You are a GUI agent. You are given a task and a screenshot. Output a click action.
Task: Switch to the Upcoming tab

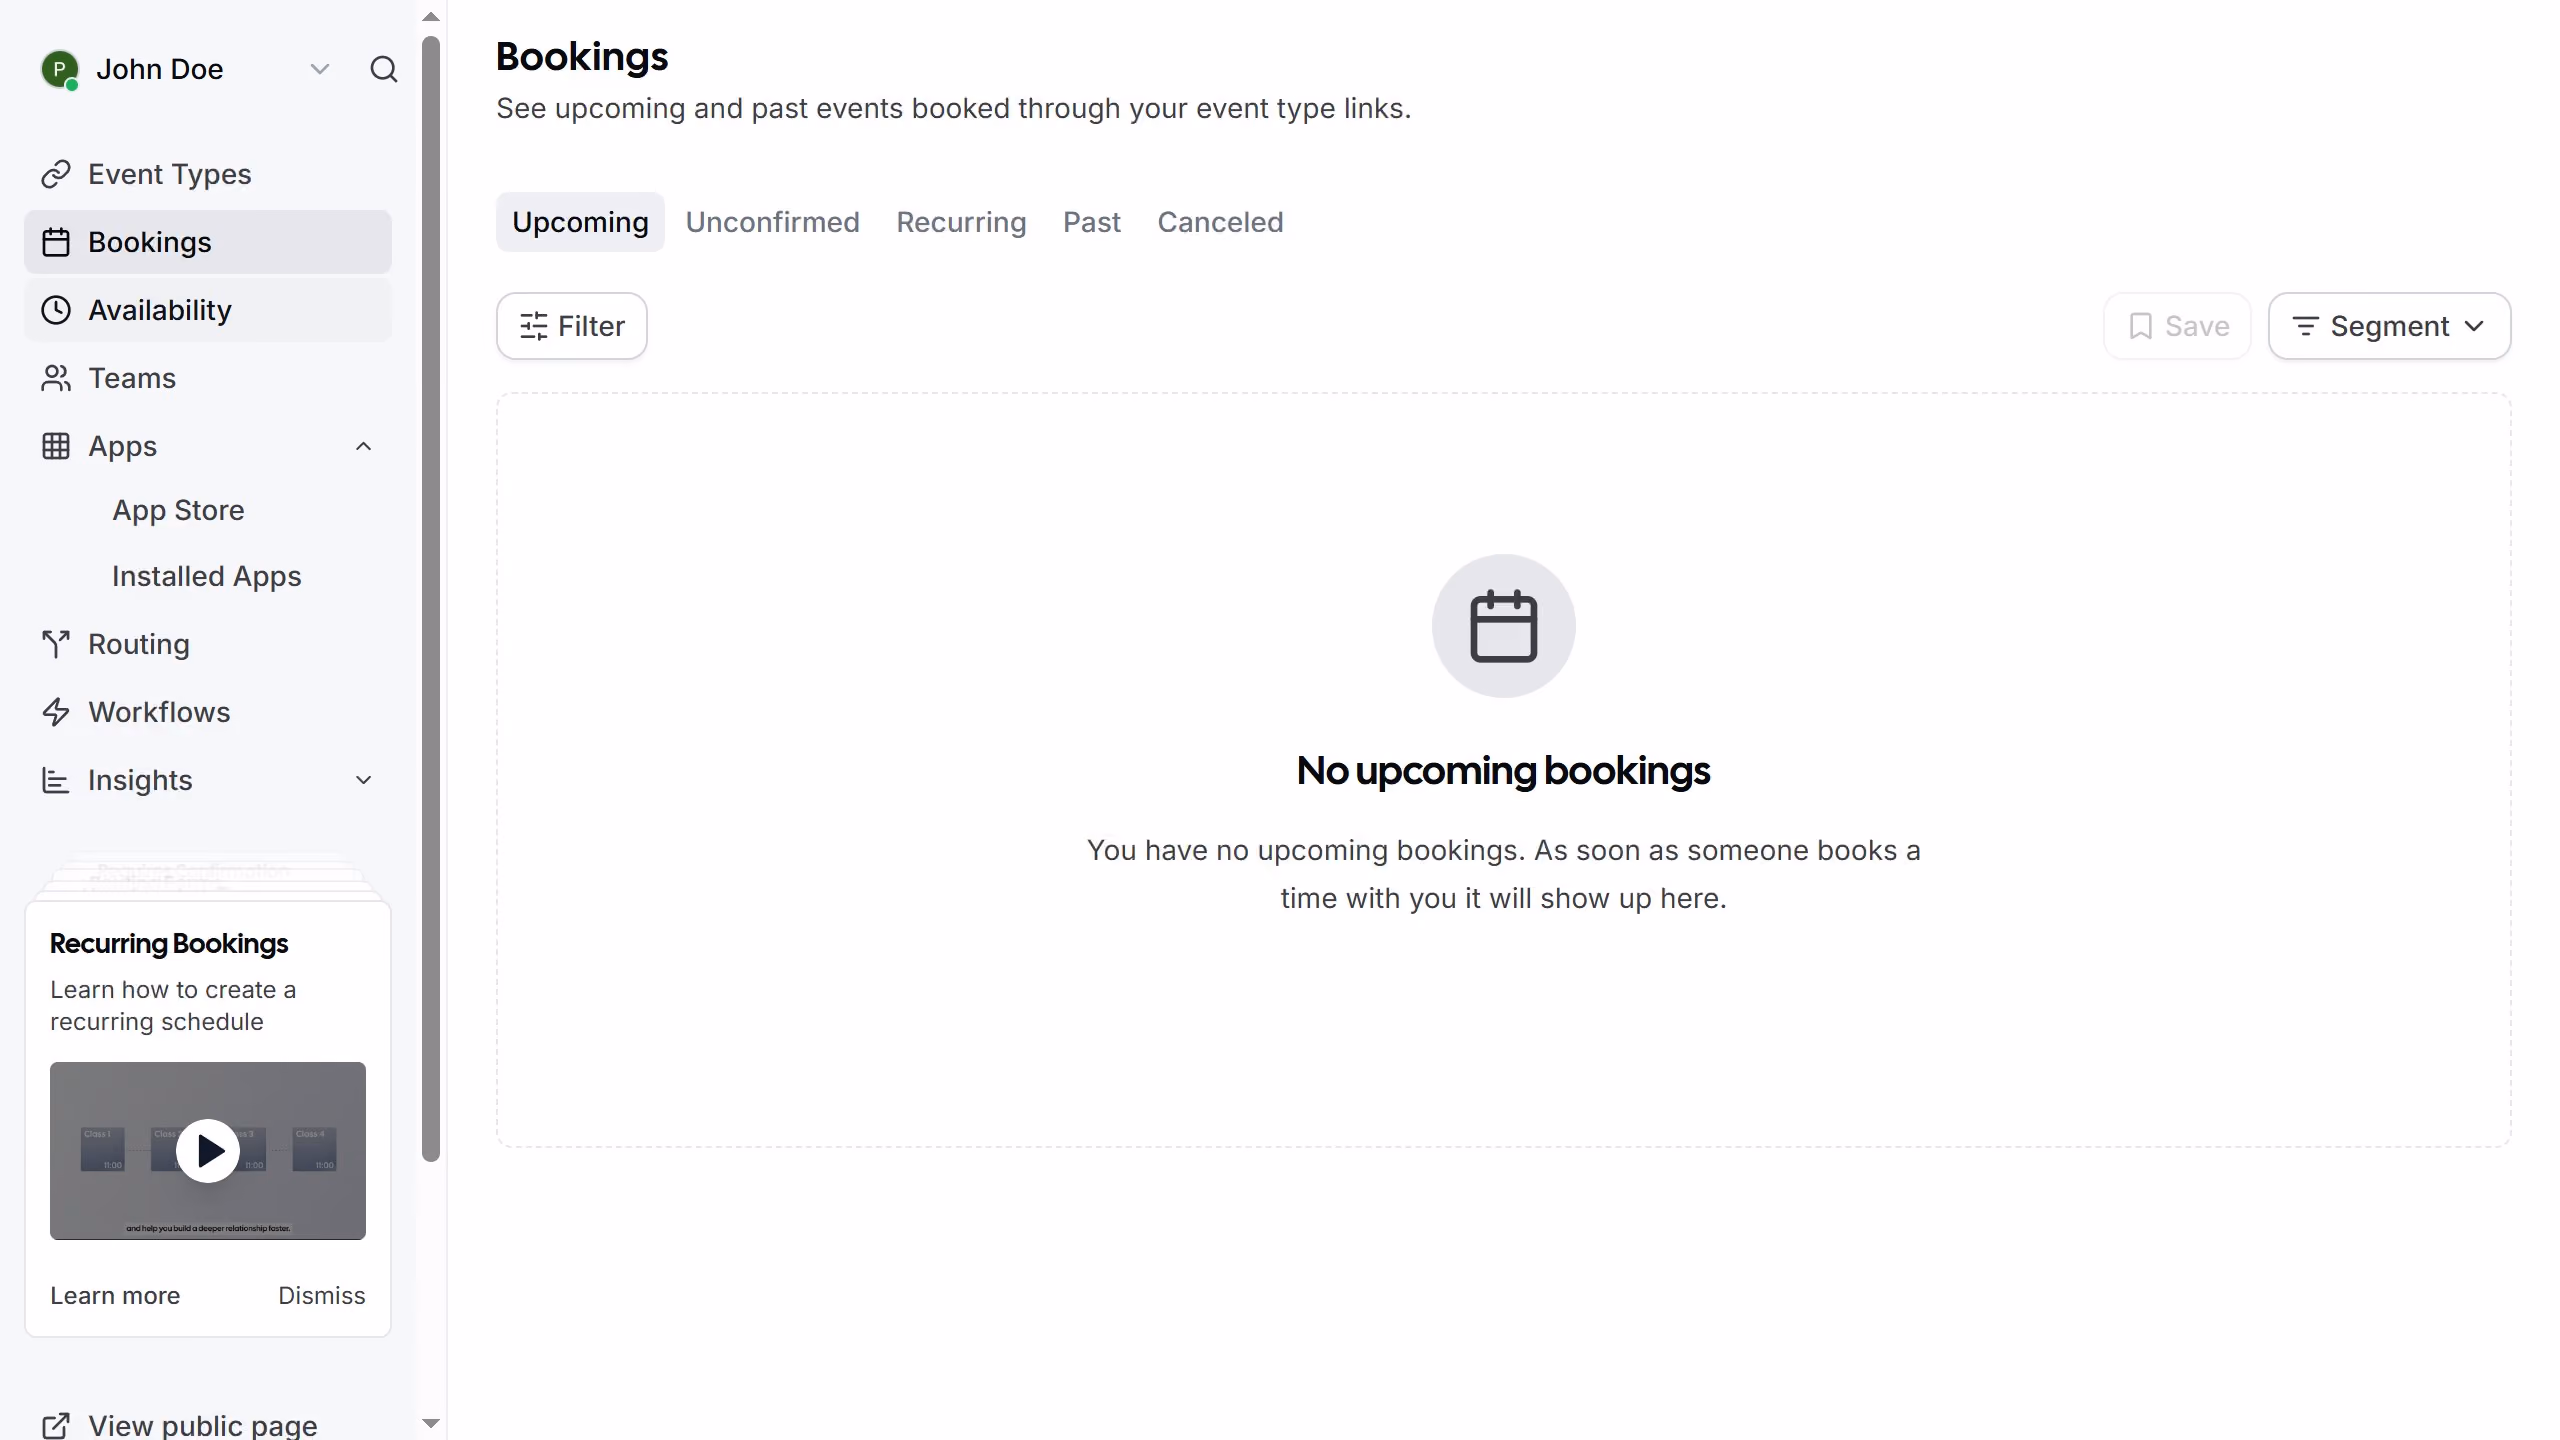click(580, 222)
